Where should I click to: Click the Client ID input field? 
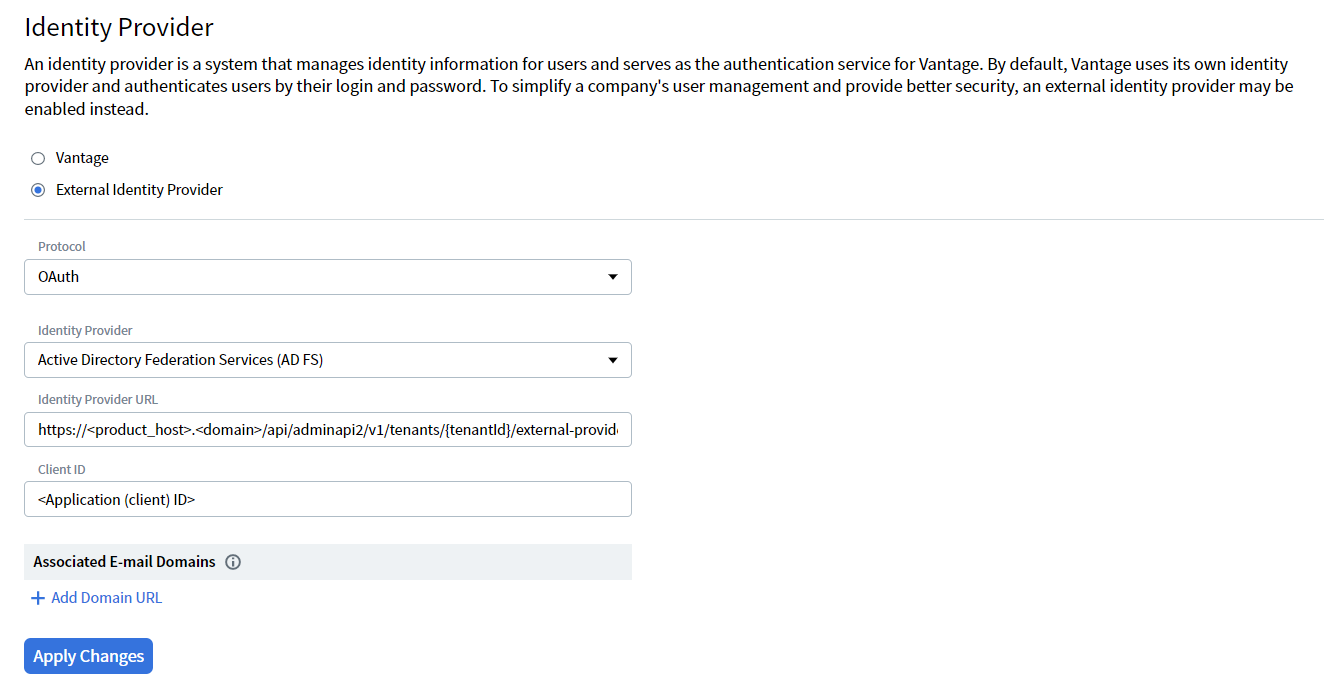(327, 499)
